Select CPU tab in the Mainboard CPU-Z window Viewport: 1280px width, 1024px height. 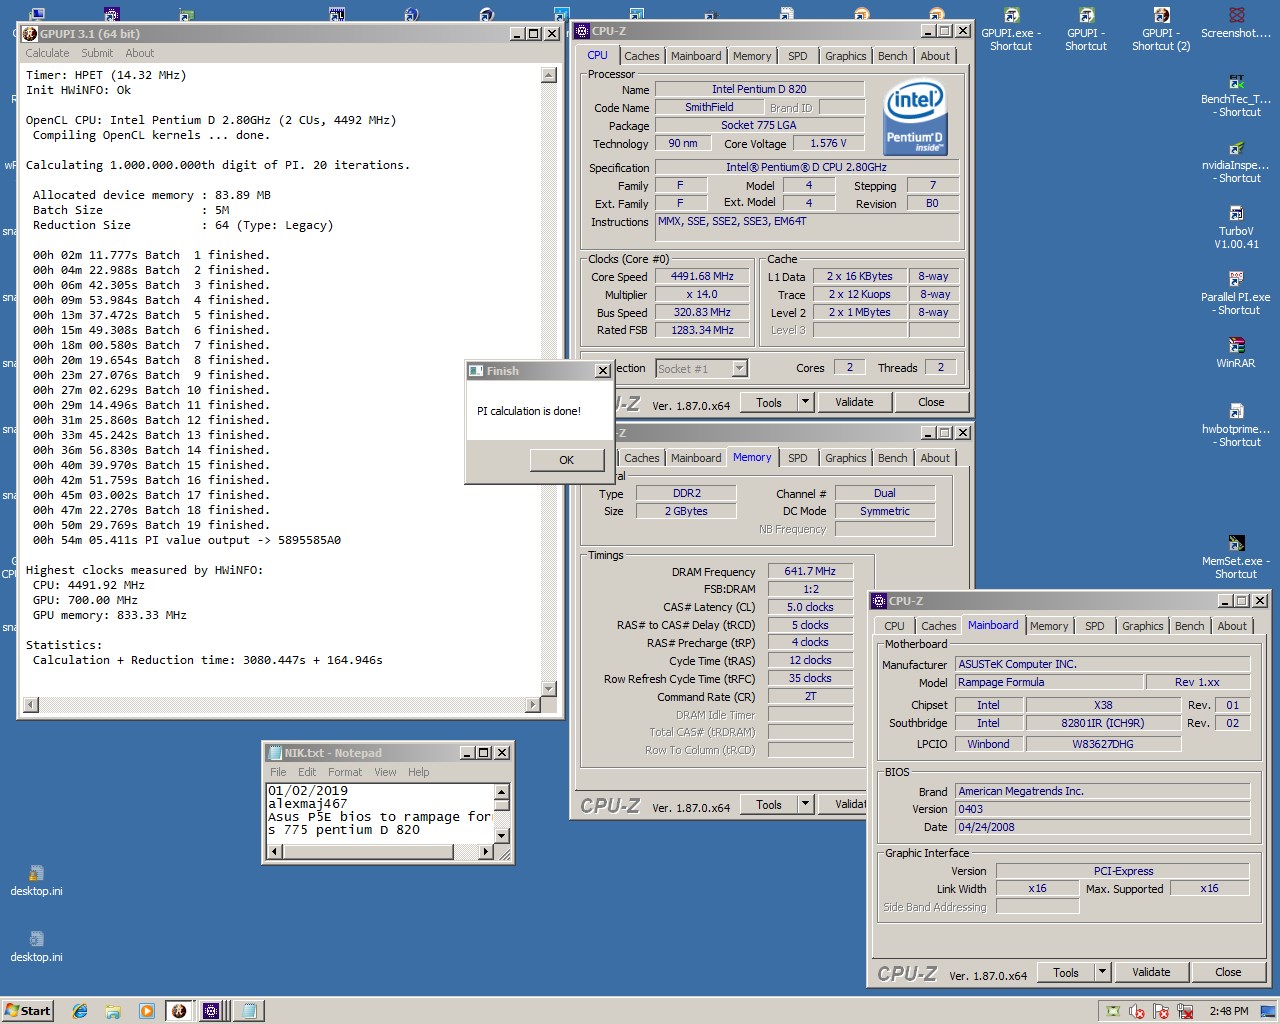point(894,626)
